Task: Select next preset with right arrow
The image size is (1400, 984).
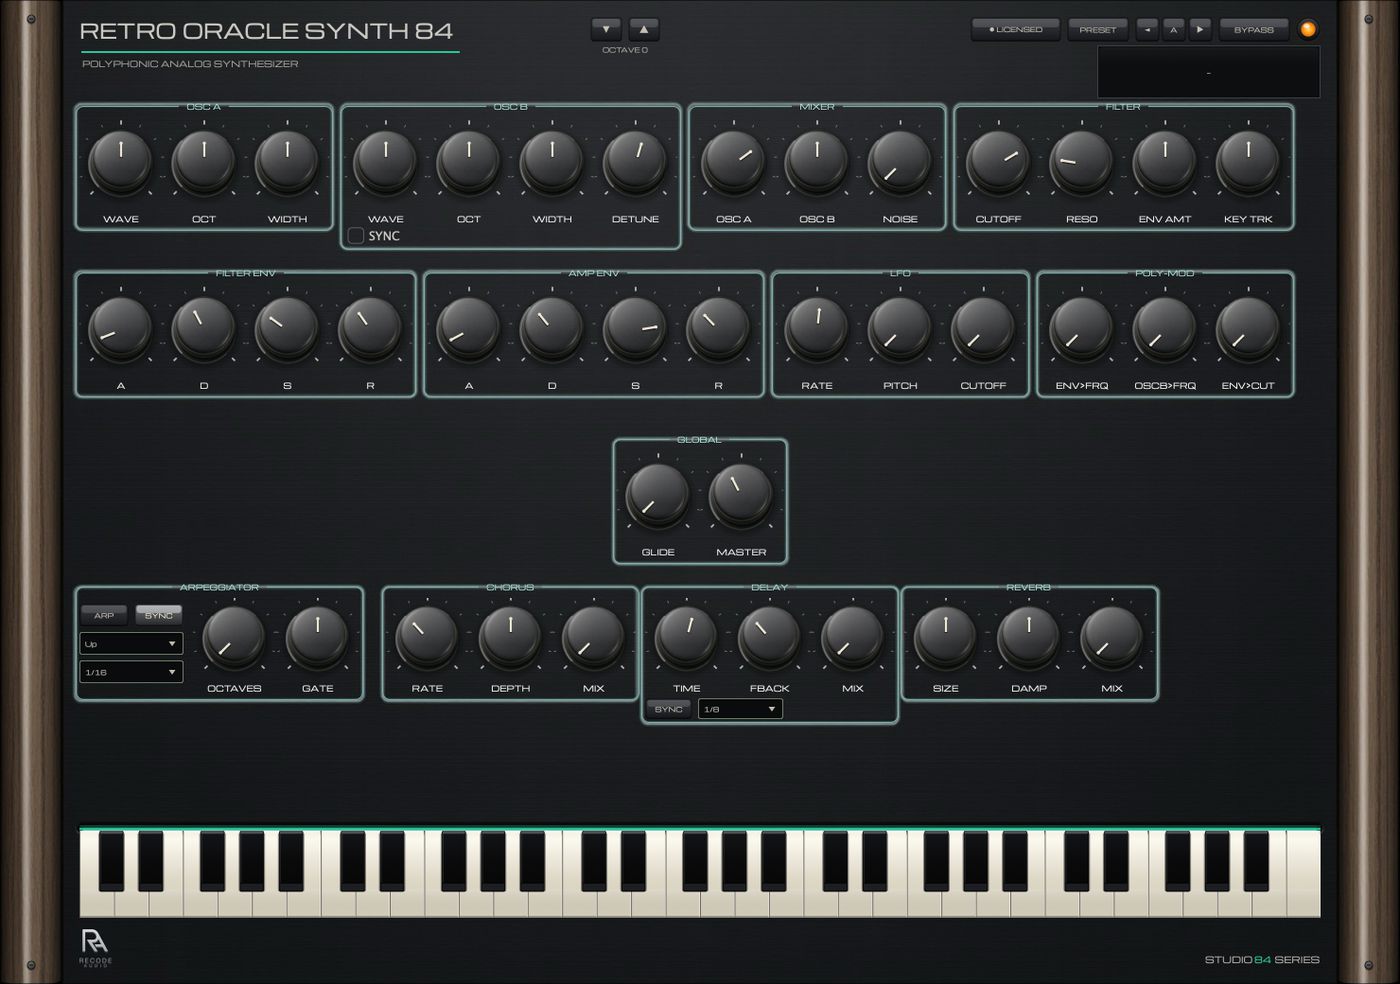Action: [1200, 30]
